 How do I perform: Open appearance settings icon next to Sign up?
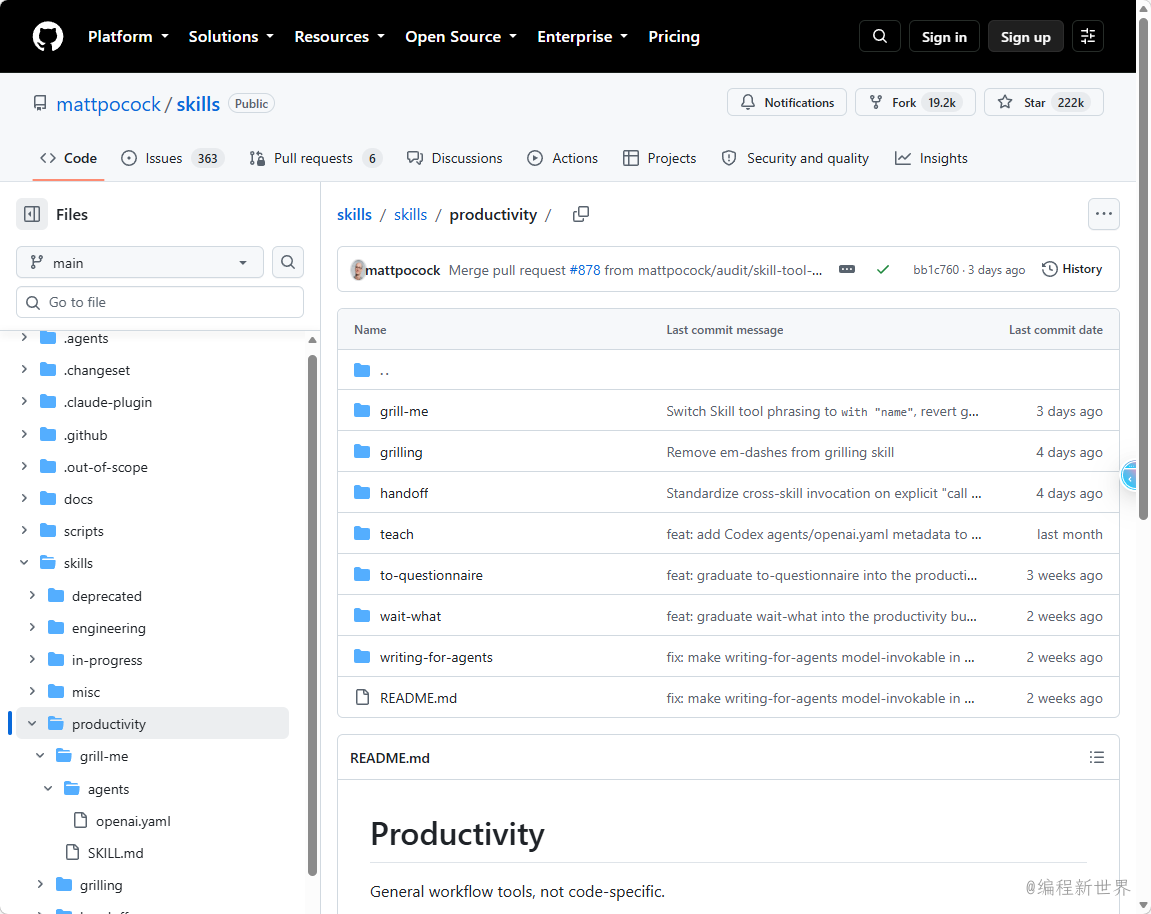1088,36
